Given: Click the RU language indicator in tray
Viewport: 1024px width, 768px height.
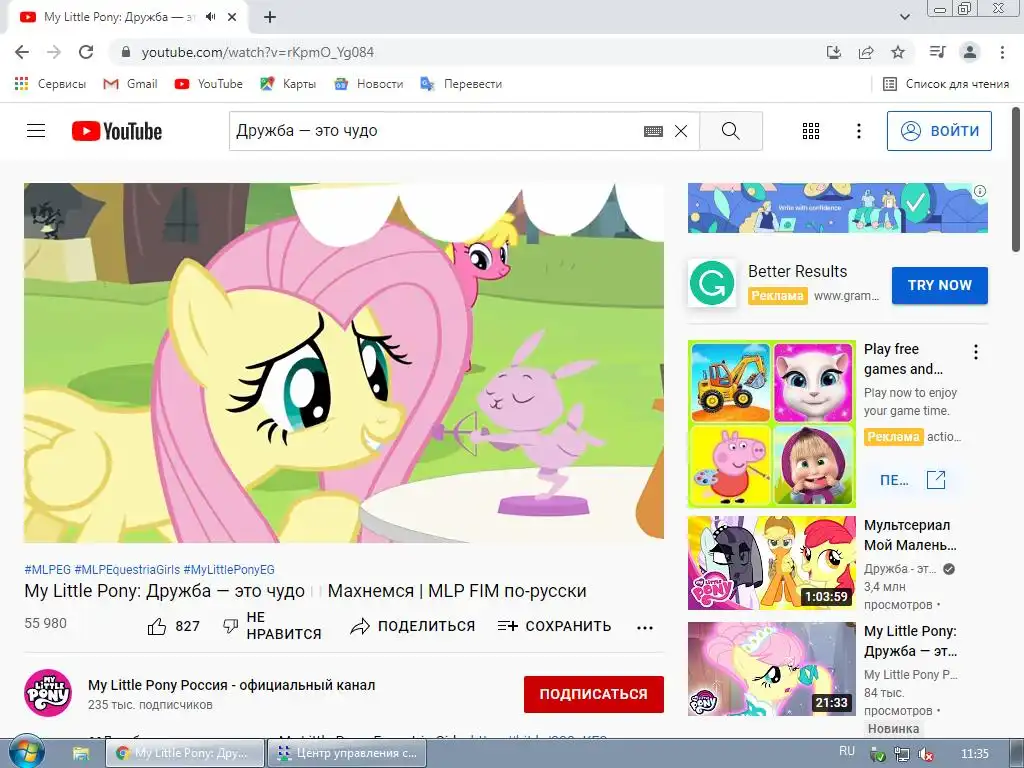Looking at the screenshot, I should [x=846, y=752].
